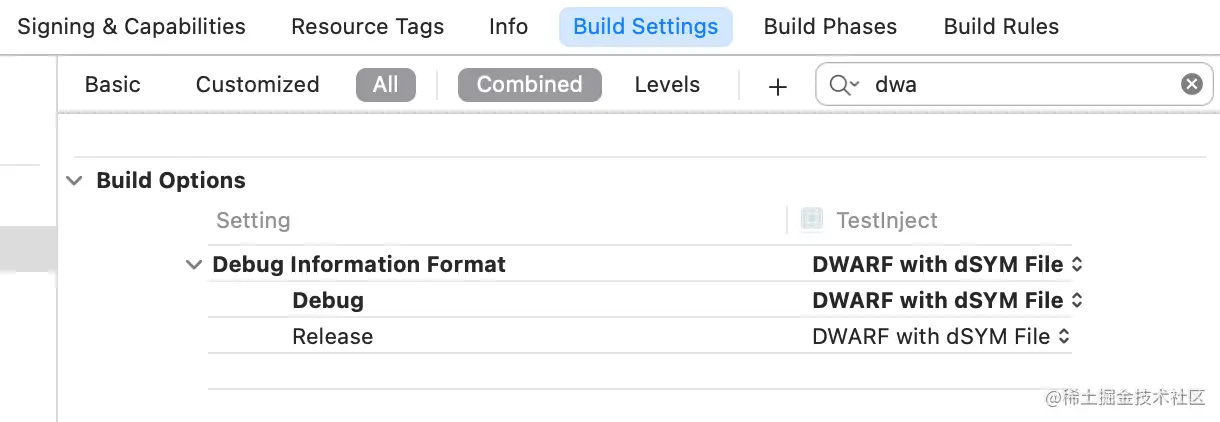This screenshot has height=422, width=1220.
Task: Show All build settings
Action: (x=385, y=85)
